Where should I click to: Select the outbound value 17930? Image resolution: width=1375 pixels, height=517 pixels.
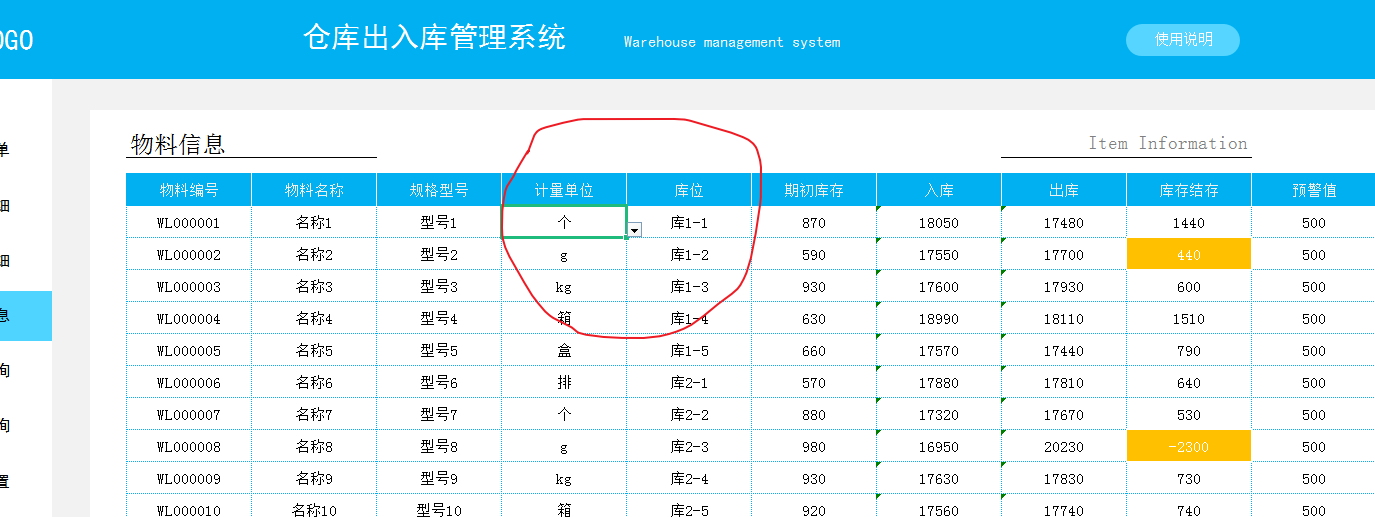[1064, 287]
